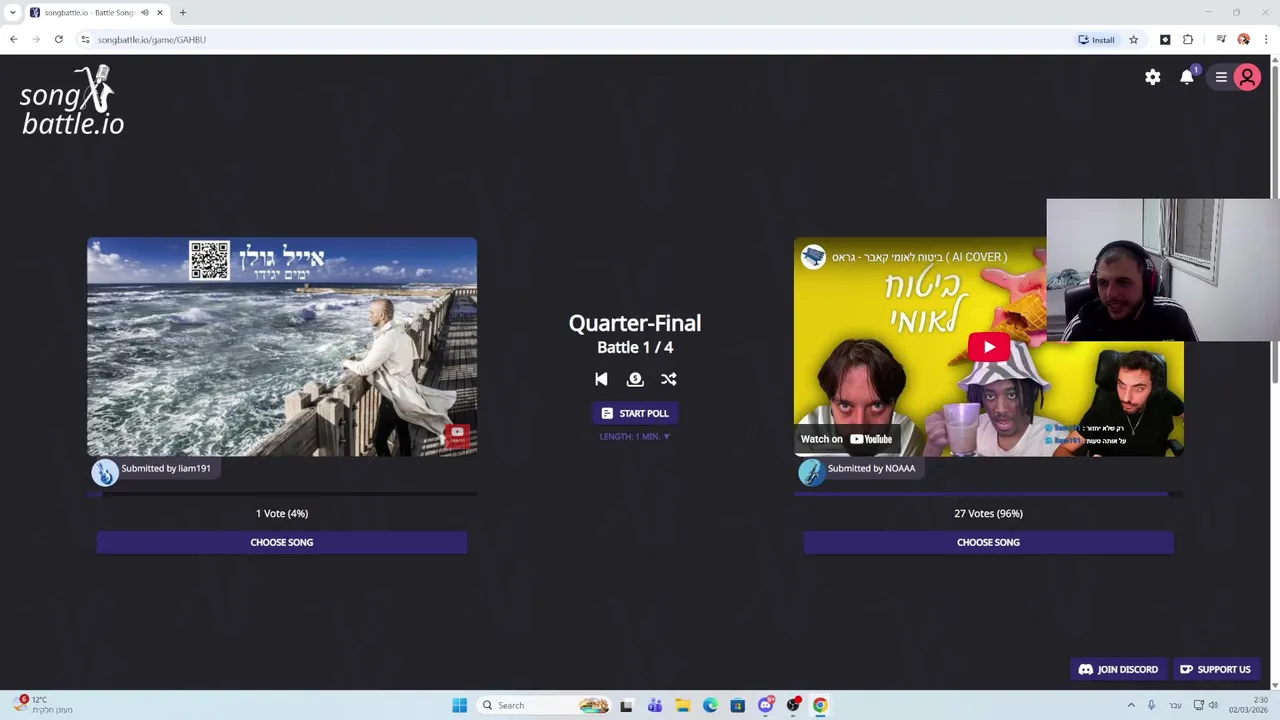Open the Windows Start menu
This screenshot has height=720, width=1280.
click(x=459, y=705)
